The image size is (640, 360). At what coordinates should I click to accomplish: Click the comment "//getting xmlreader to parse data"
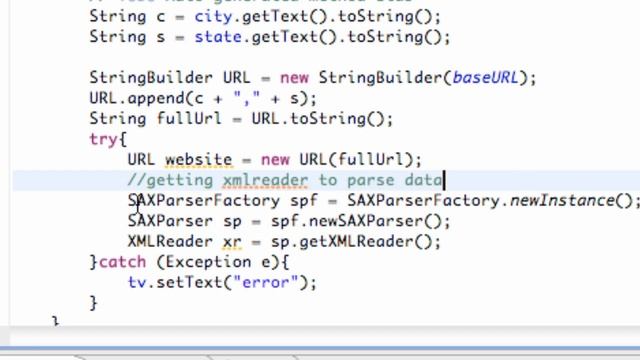click(x=285, y=180)
